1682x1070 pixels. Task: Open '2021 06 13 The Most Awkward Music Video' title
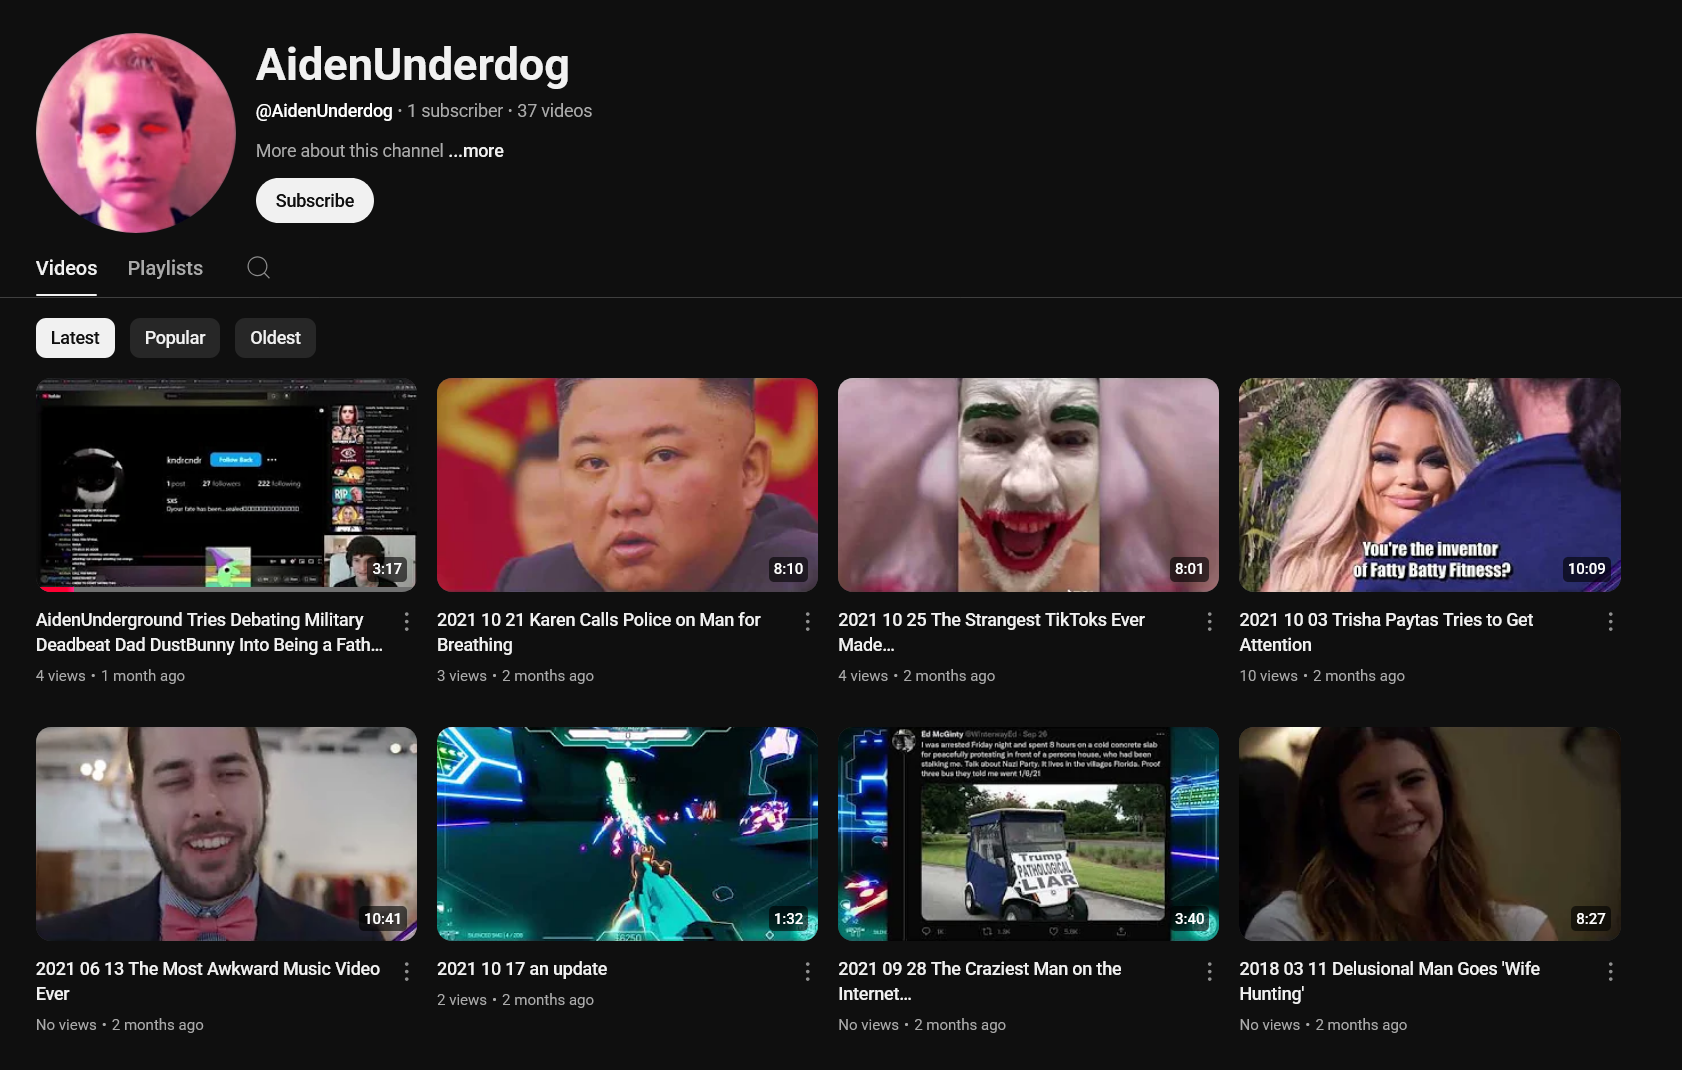pyautogui.click(x=208, y=981)
